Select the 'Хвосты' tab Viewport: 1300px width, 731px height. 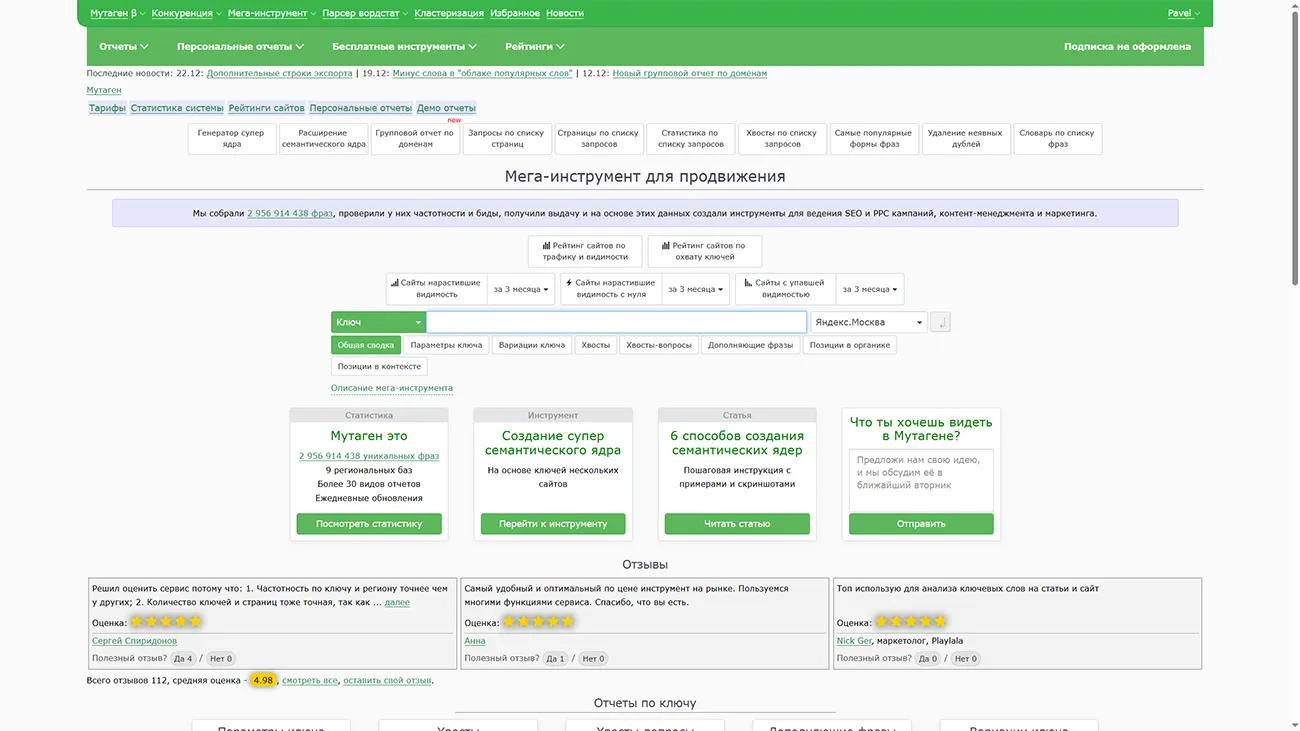[x=596, y=345]
